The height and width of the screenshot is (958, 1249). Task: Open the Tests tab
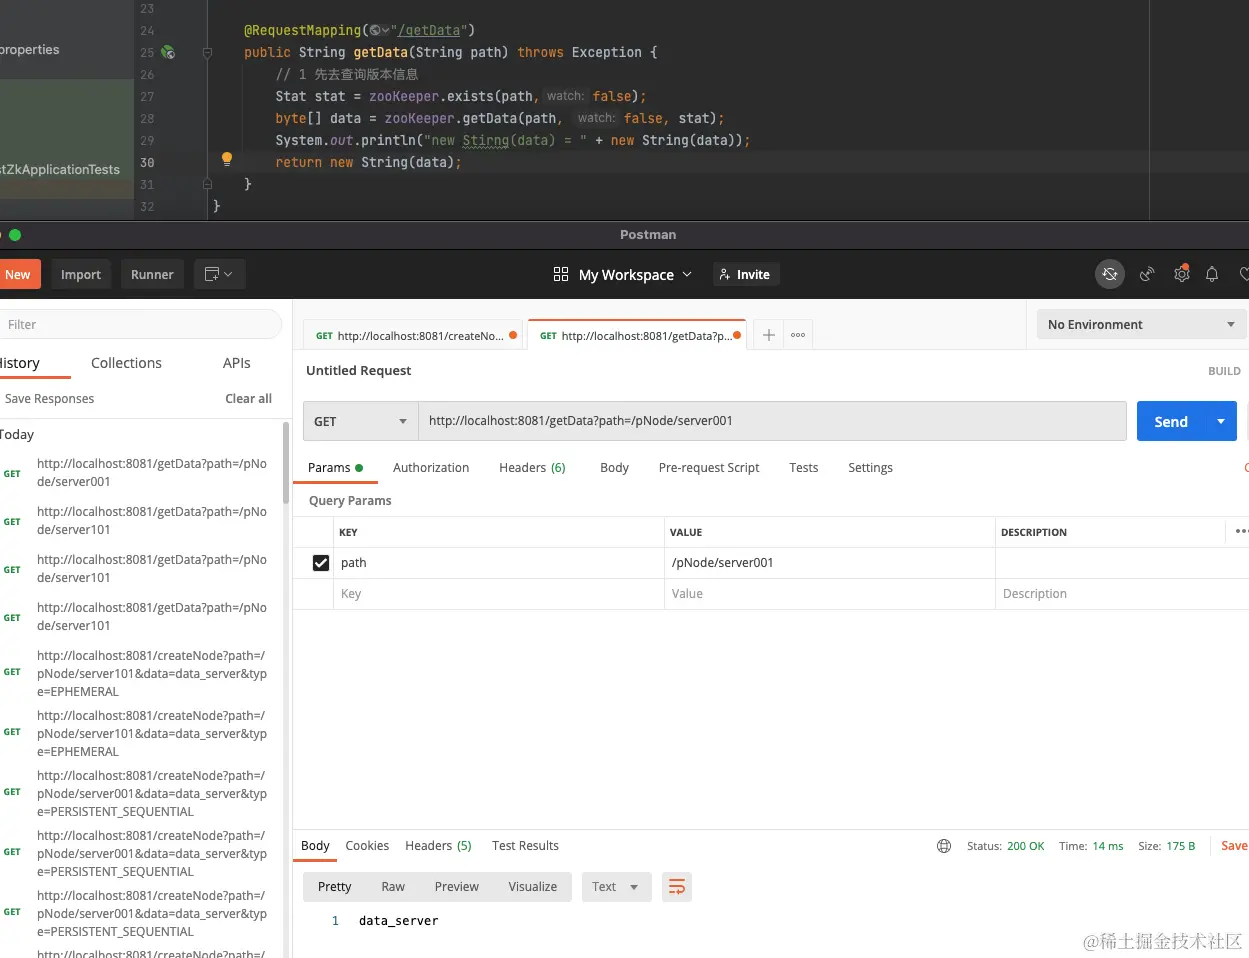coord(803,467)
